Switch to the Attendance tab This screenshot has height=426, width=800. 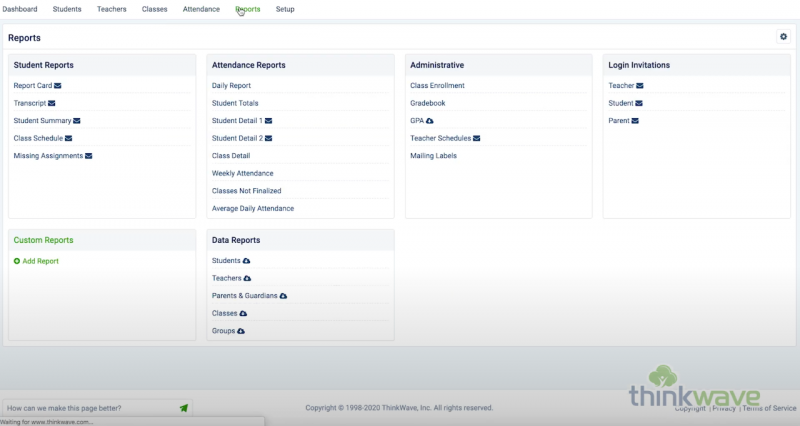(x=201, y=9)
